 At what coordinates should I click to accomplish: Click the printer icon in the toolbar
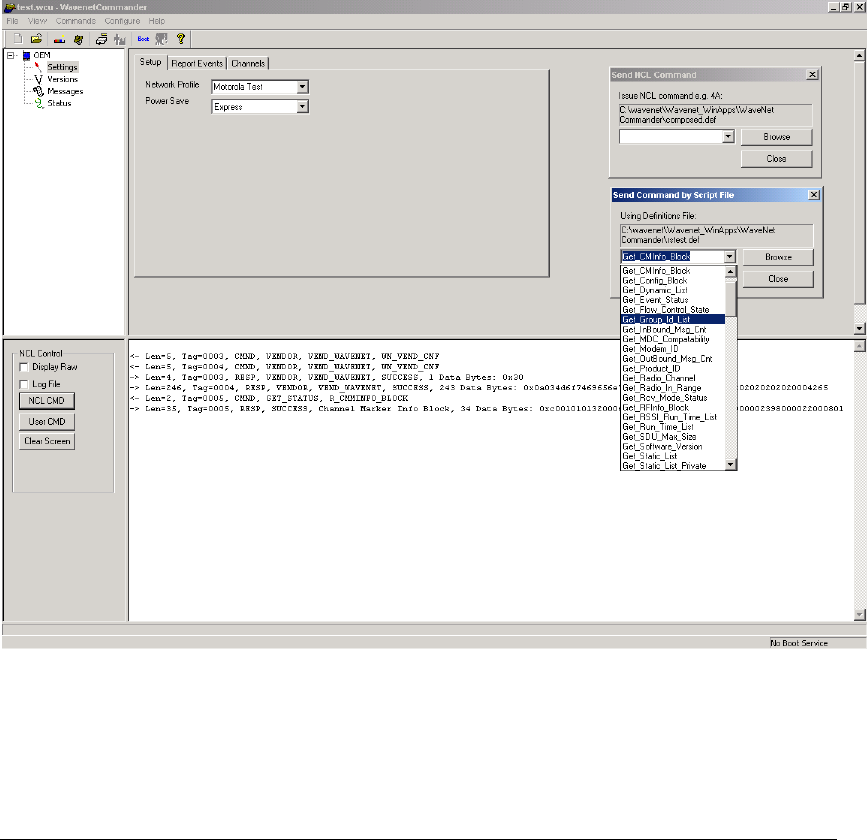(x=101, y=39)
